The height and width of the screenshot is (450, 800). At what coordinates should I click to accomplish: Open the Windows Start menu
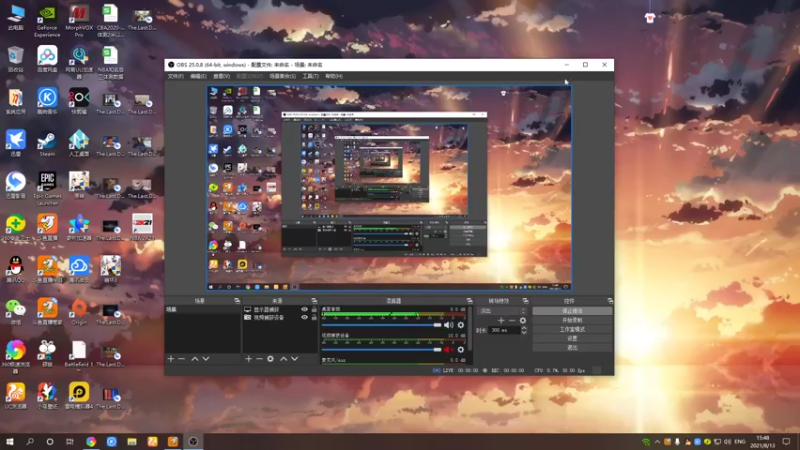tap(9, 441)
